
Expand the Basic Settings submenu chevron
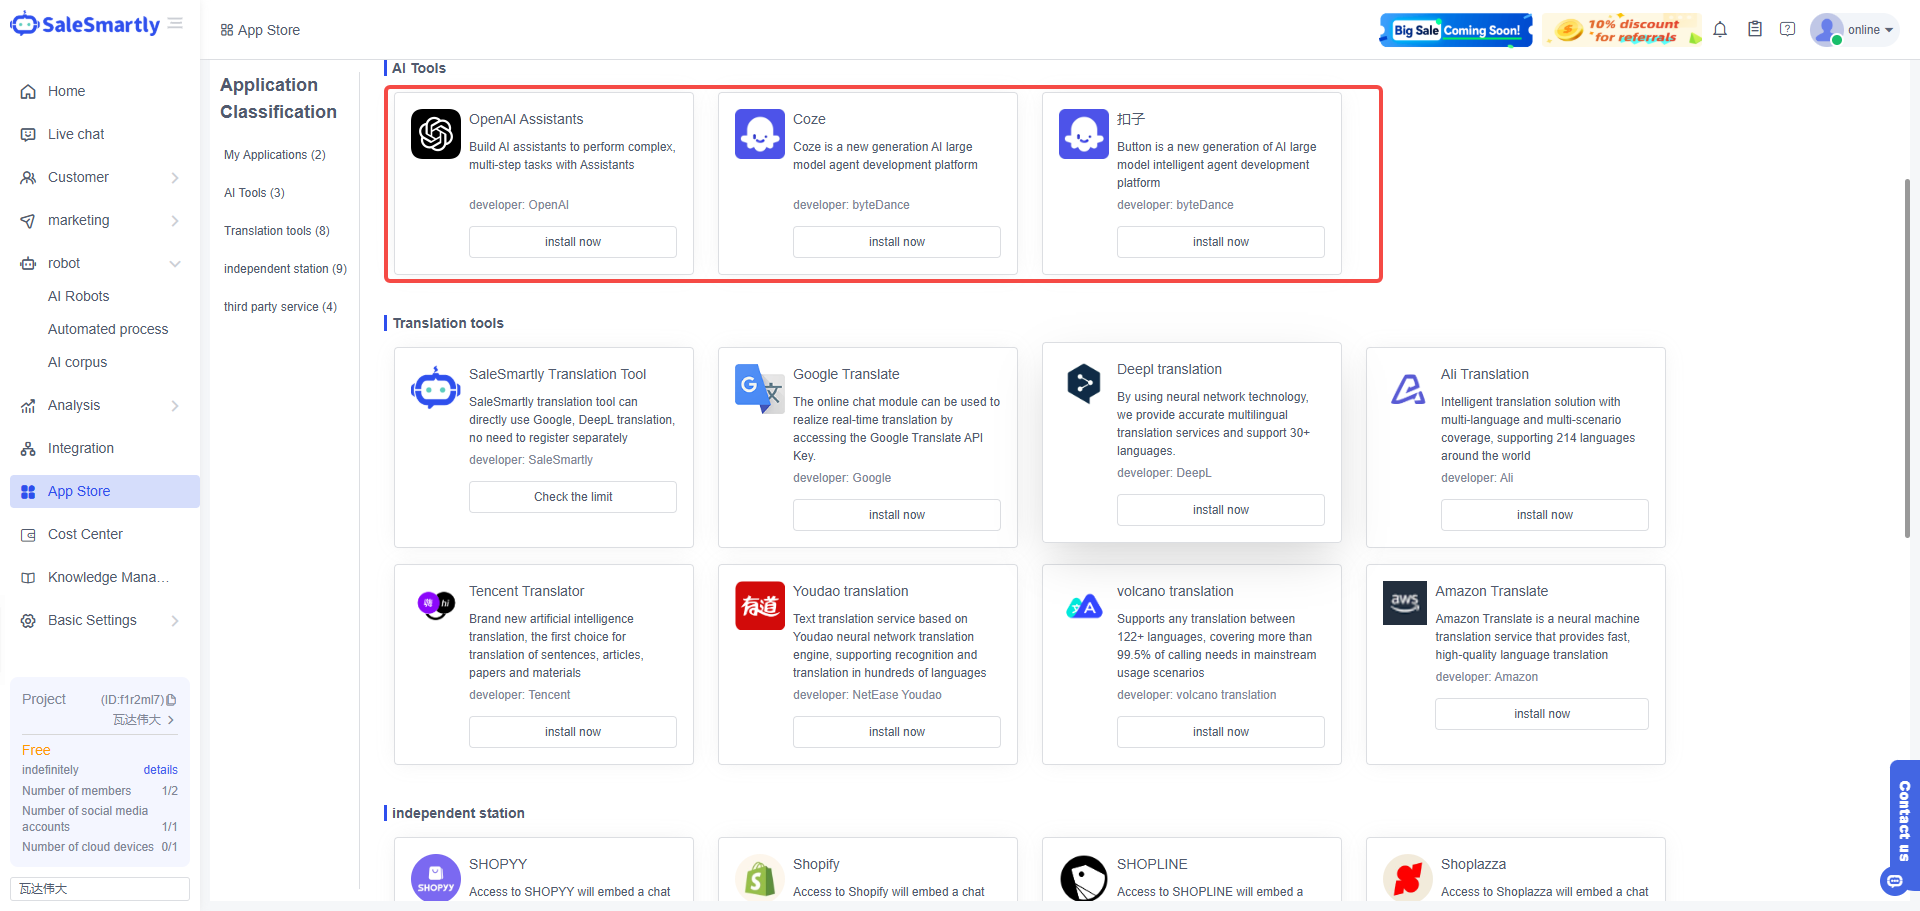coord(175,621)
